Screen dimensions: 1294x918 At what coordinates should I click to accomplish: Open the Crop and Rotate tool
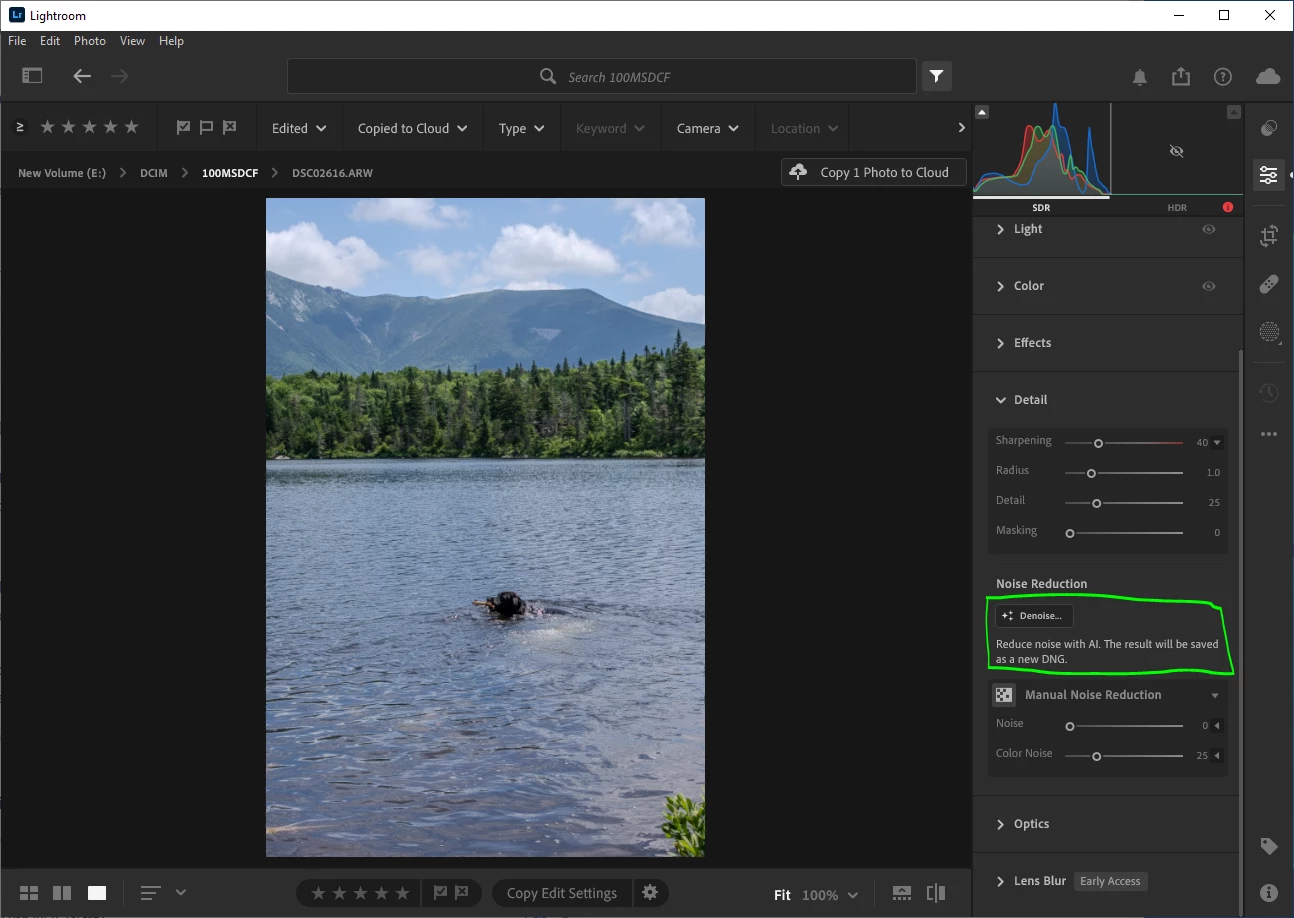tap(1268, 236)
